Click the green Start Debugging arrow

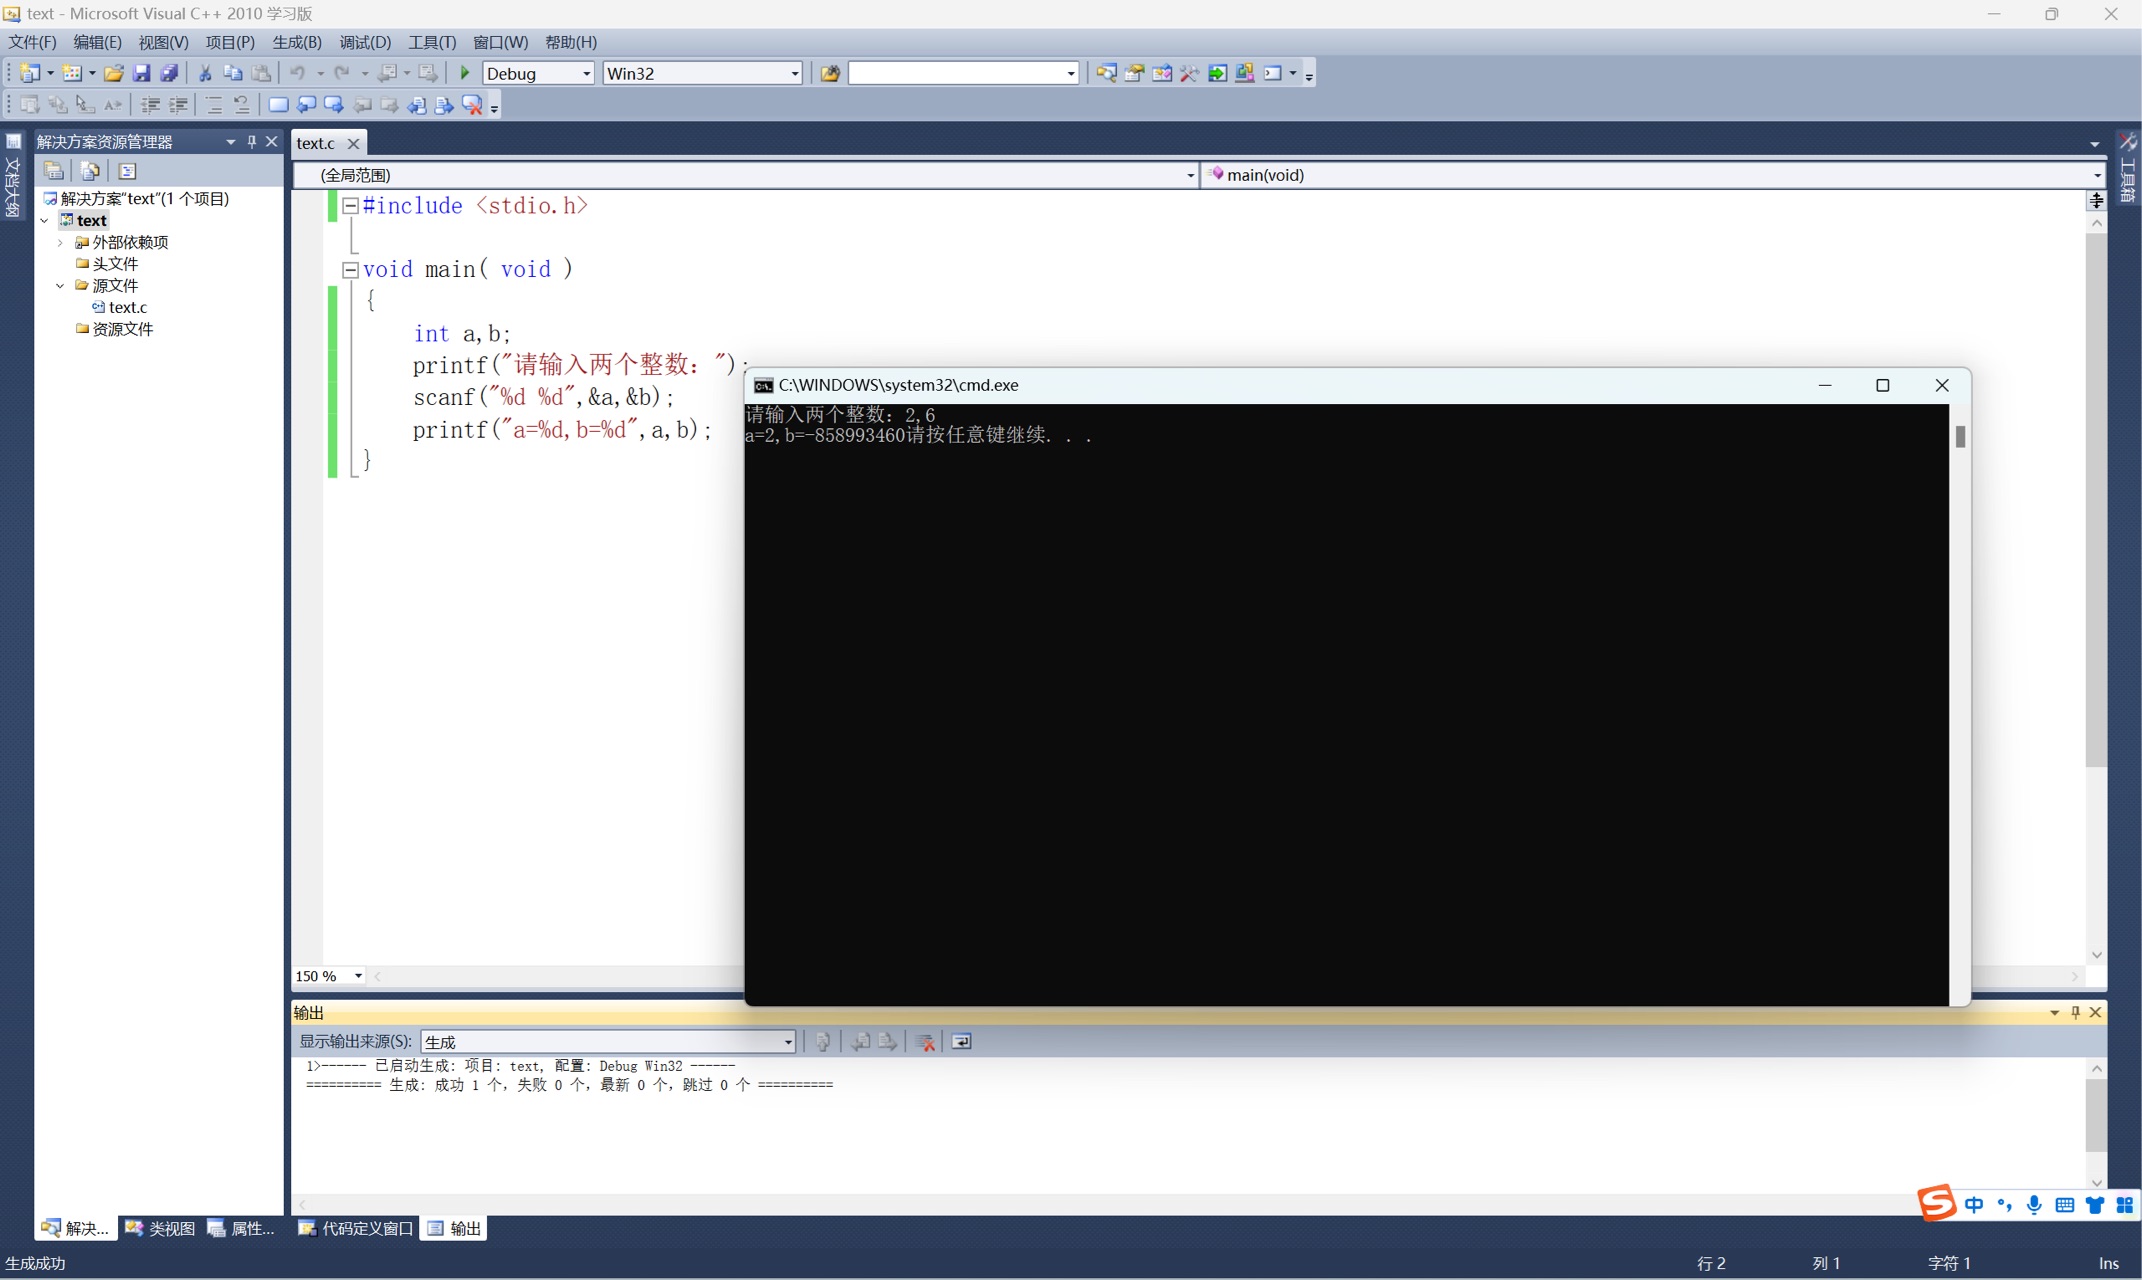click(464, 73)
